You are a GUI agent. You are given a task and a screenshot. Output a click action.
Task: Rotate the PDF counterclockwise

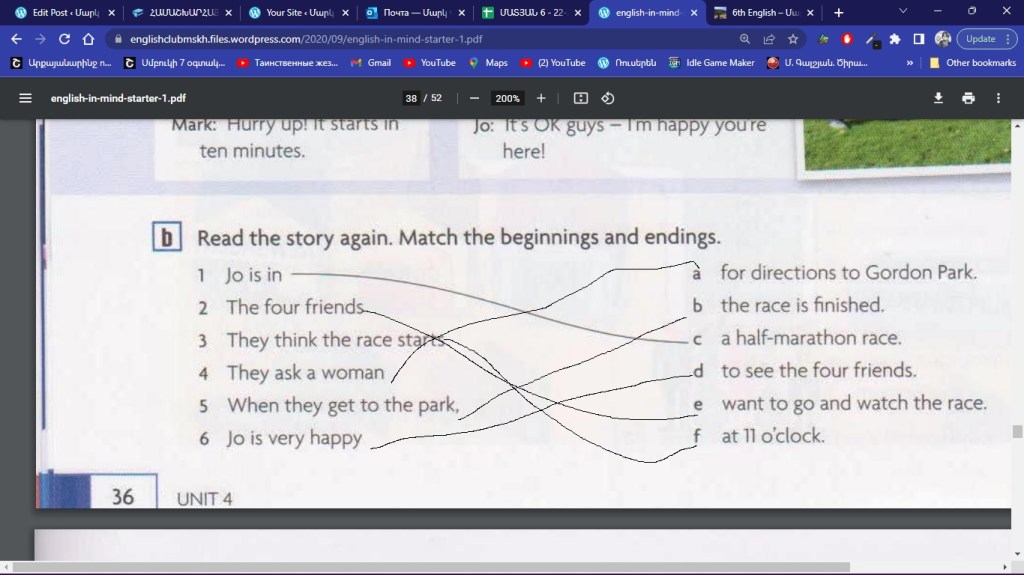point(607,98)
